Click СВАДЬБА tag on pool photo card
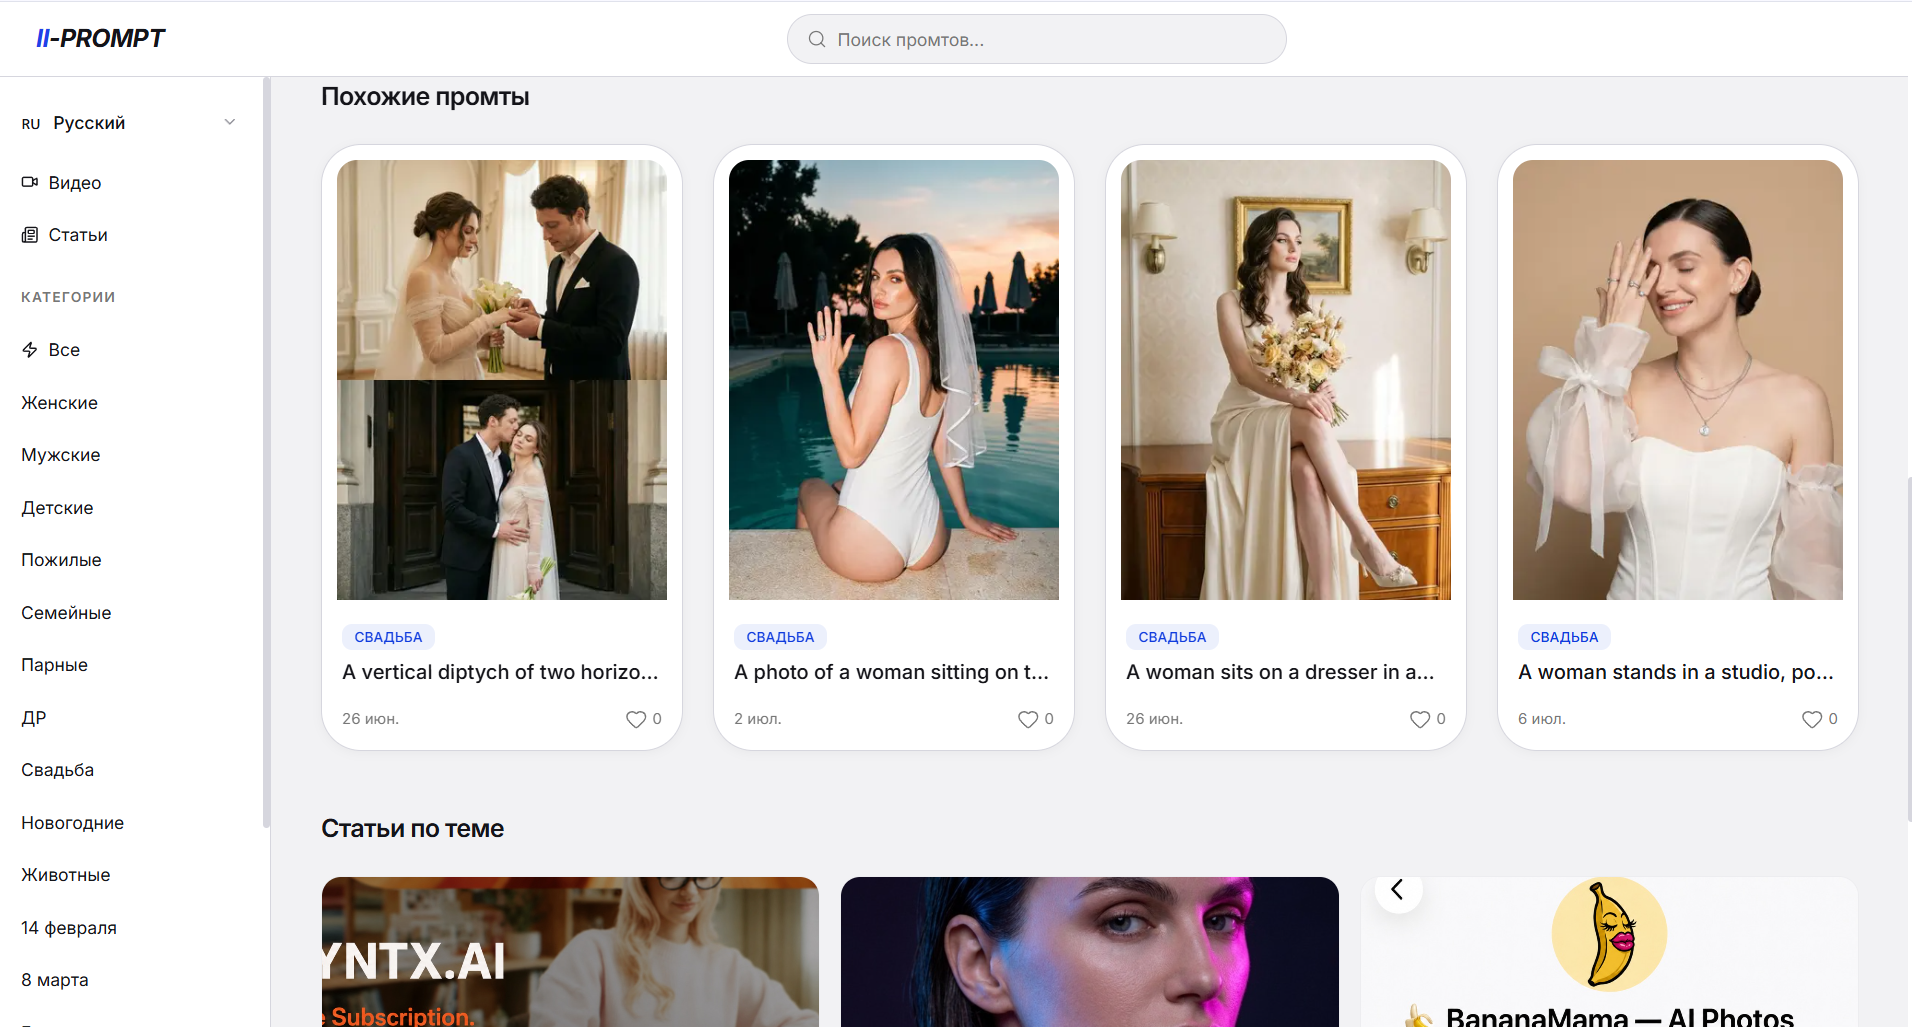1912x1027 pixels. [x=780, y=637]
